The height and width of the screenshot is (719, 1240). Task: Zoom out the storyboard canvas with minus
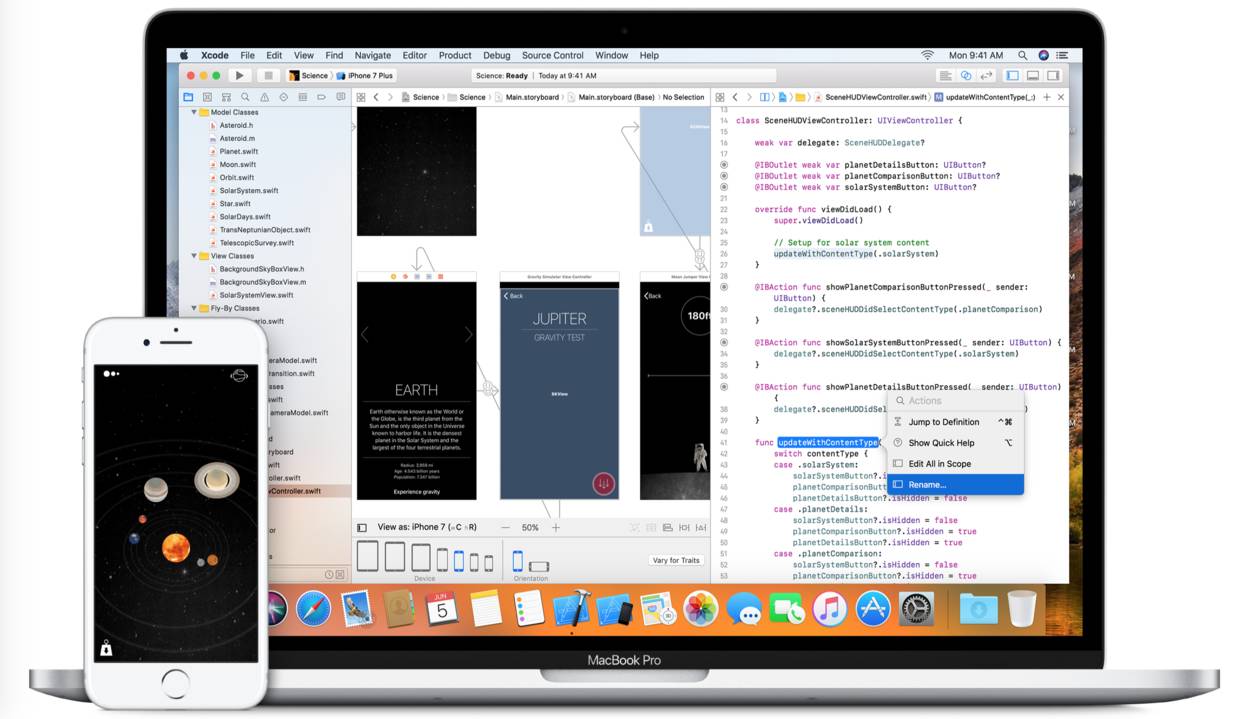pos(505,527)
